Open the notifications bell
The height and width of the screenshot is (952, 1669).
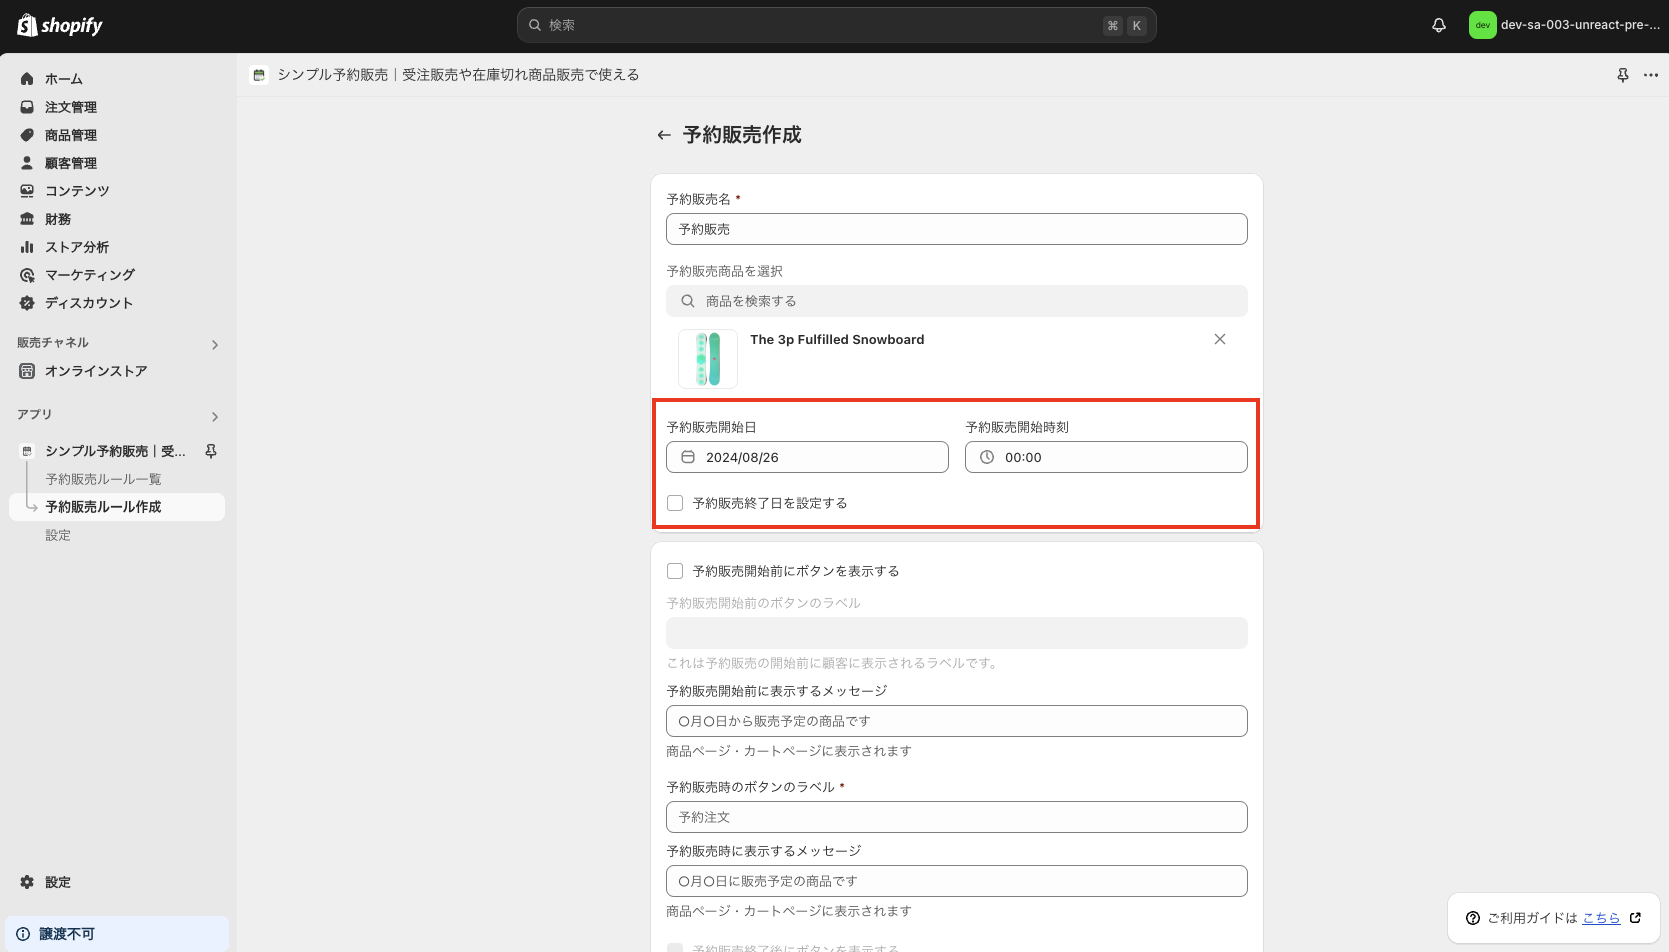click(x=1438, y=25)
